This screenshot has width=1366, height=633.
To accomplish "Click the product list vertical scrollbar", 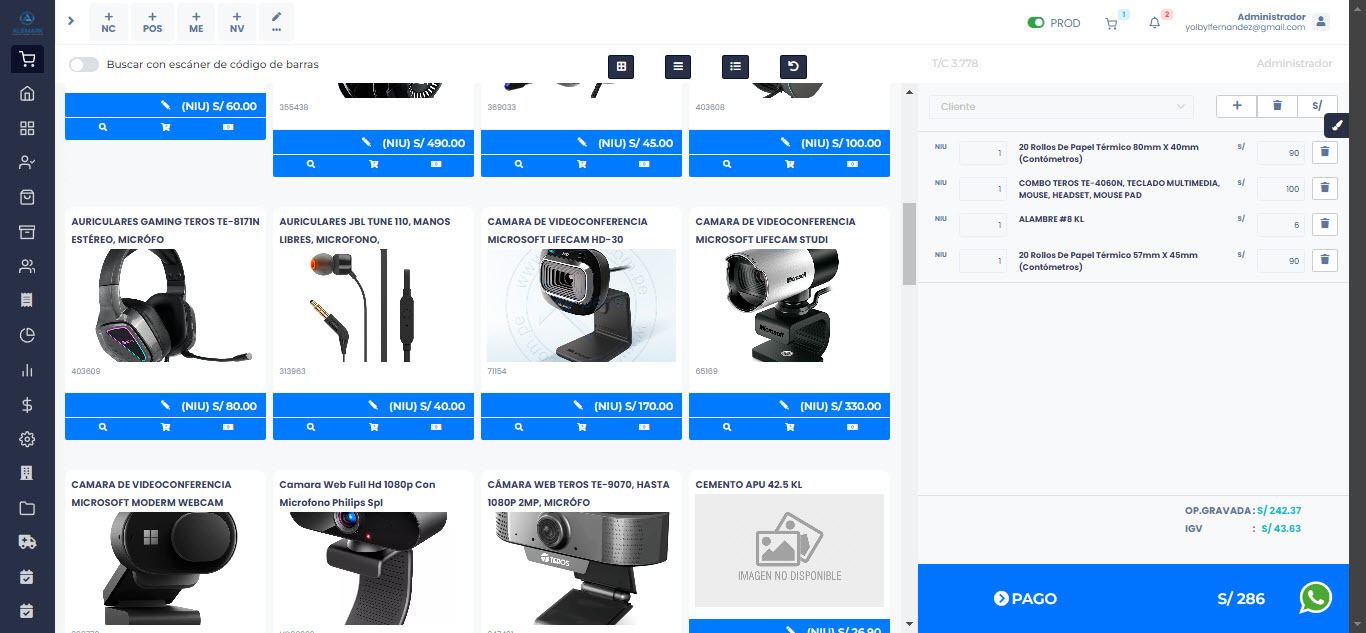I will coord(909,244).
